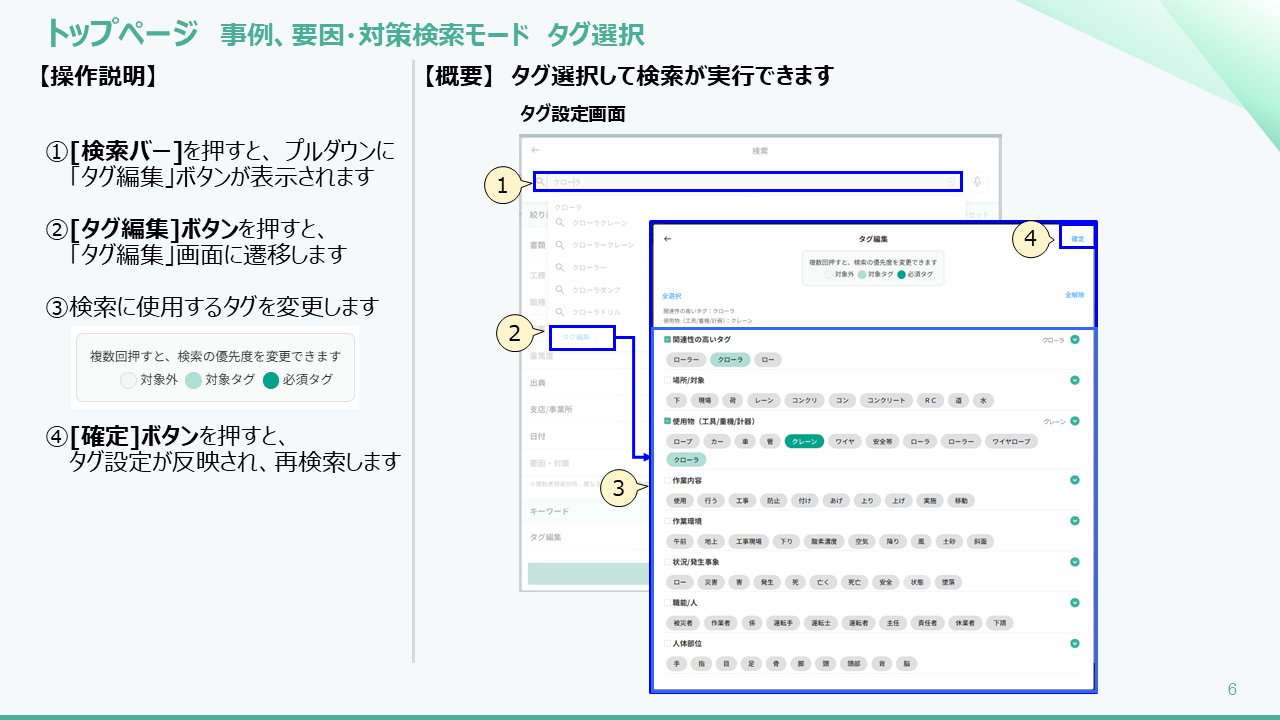Click magnifier icon next to クローラクレーン suggestion
This screenshot has width=1280, height=720.
[561, 223]
